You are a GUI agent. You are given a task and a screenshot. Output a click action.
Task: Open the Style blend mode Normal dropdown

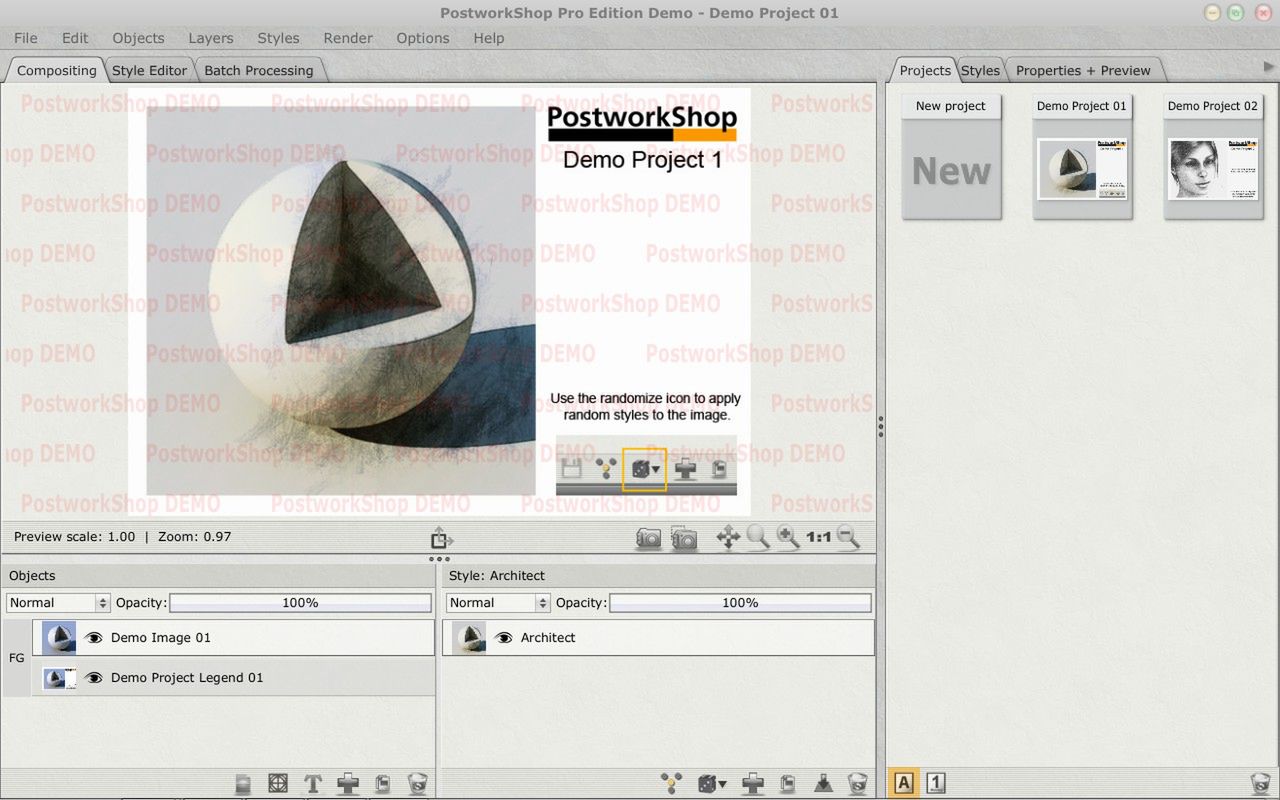[498, 603]
